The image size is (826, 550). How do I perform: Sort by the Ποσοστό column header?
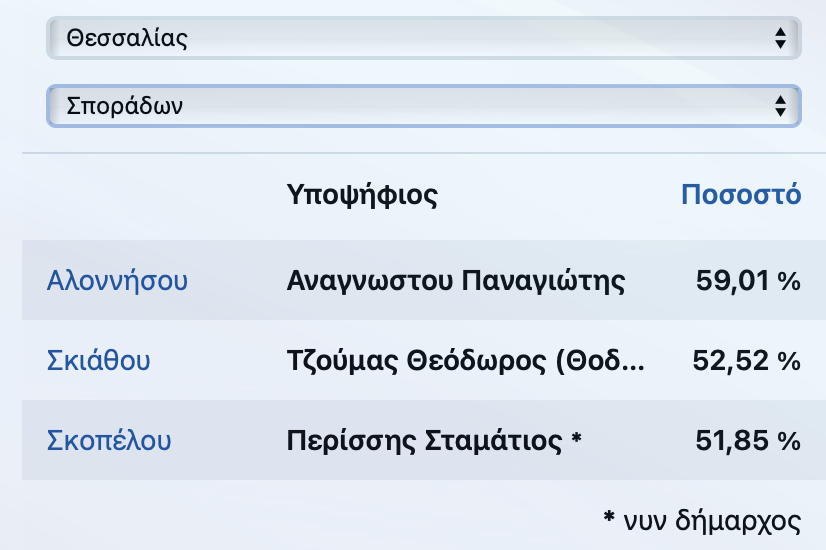pyautogui.click(x=741, y=194)
